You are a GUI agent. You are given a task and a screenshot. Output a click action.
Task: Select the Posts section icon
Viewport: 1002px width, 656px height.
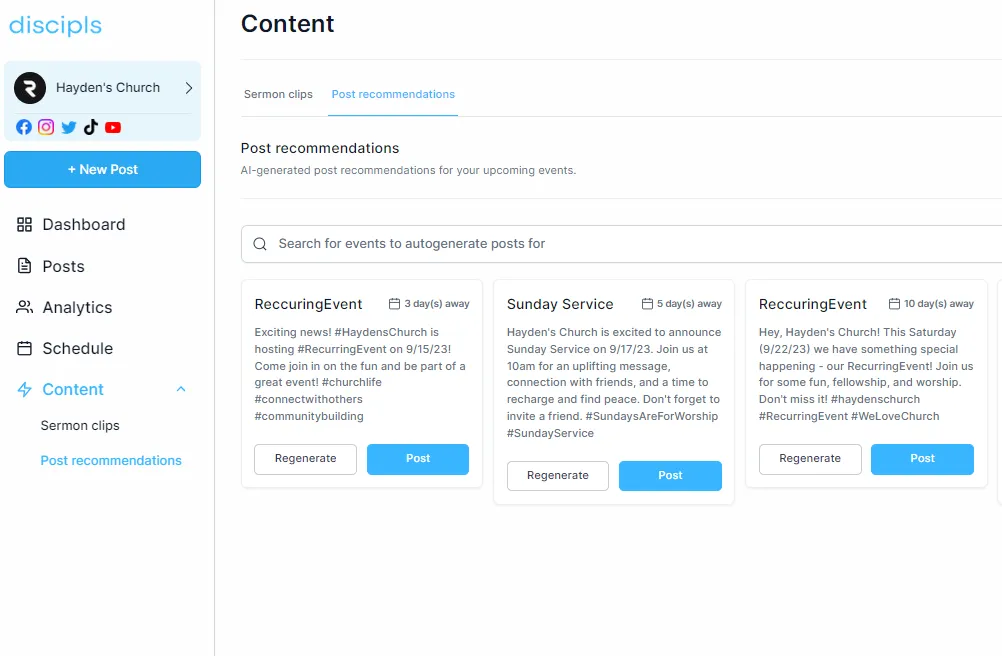coord(23,266)
